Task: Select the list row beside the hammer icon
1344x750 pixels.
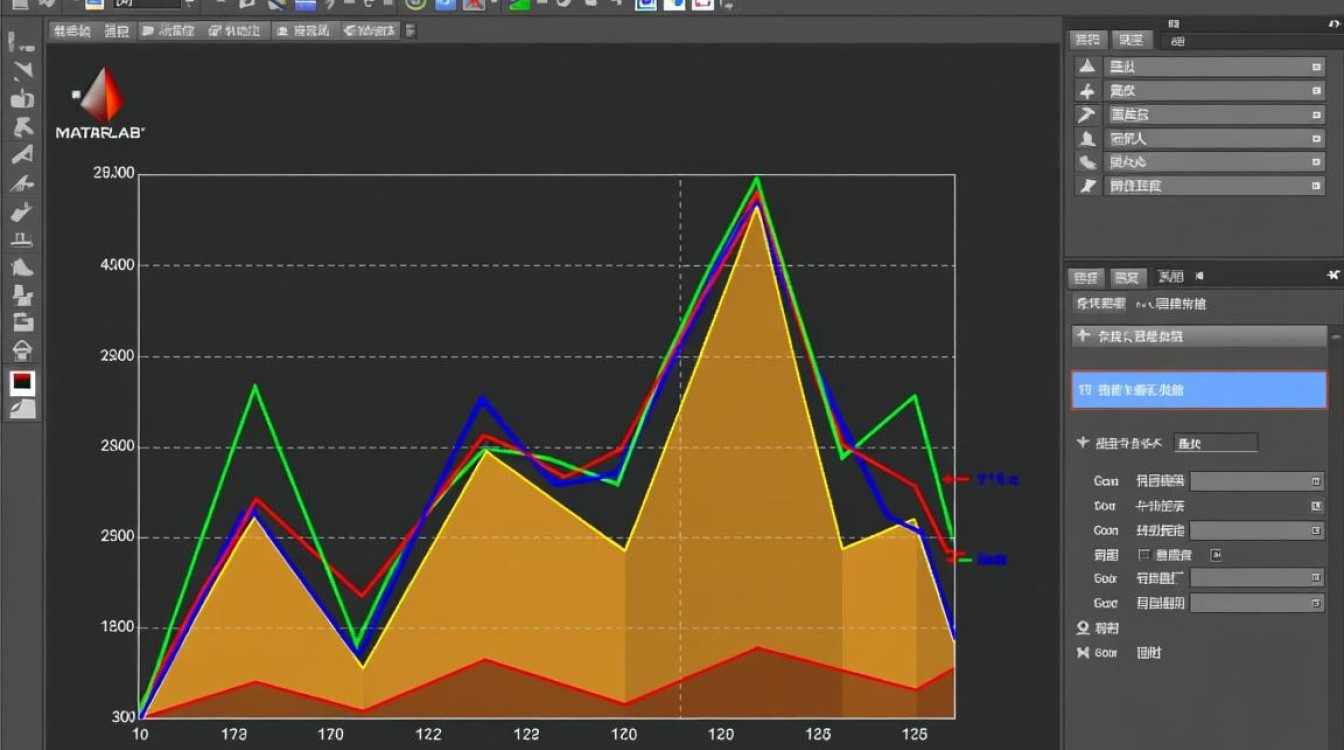Action: click(1214, 114)
